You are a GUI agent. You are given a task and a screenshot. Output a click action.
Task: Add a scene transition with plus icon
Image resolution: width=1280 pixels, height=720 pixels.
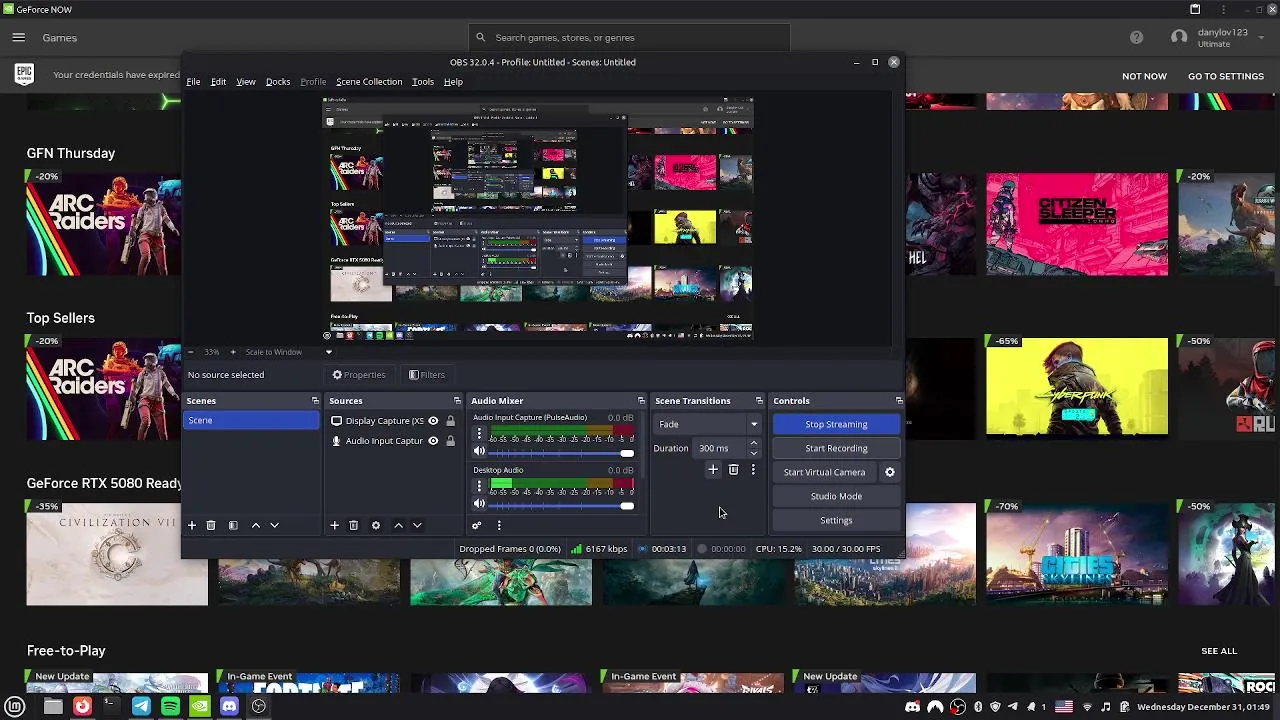tap(713, 470)
